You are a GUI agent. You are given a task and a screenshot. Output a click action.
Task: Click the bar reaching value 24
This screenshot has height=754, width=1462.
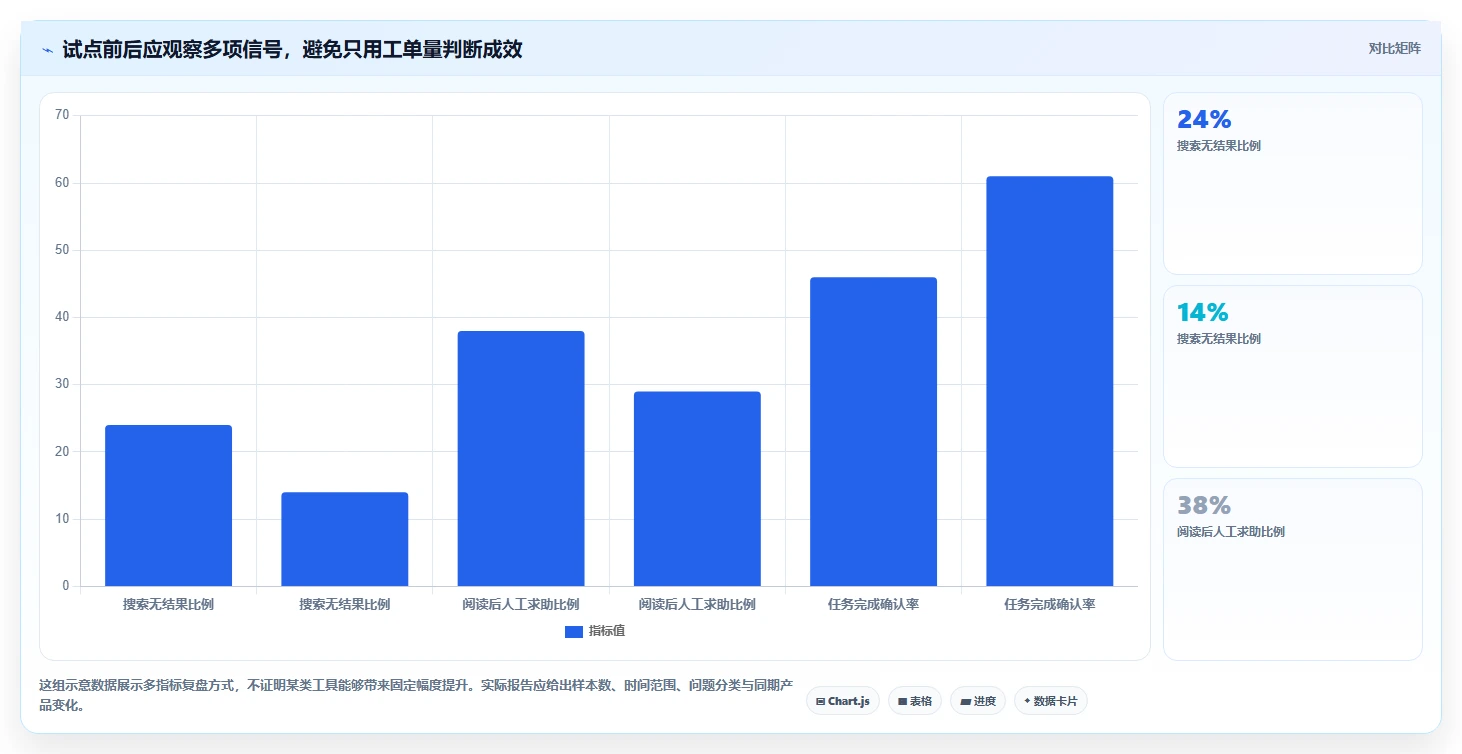coord(168,505)
